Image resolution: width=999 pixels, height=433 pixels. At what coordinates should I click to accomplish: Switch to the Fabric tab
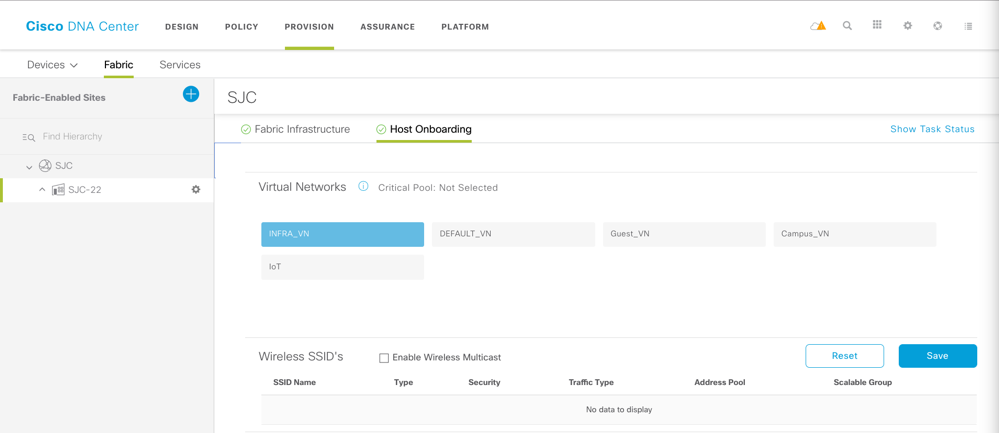(119, 65)
